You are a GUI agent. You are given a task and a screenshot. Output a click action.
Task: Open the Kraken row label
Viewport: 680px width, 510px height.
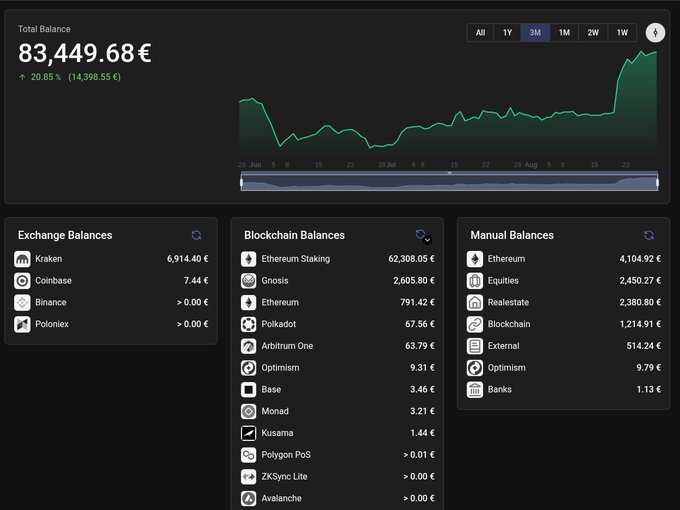[x=49, y=259]
